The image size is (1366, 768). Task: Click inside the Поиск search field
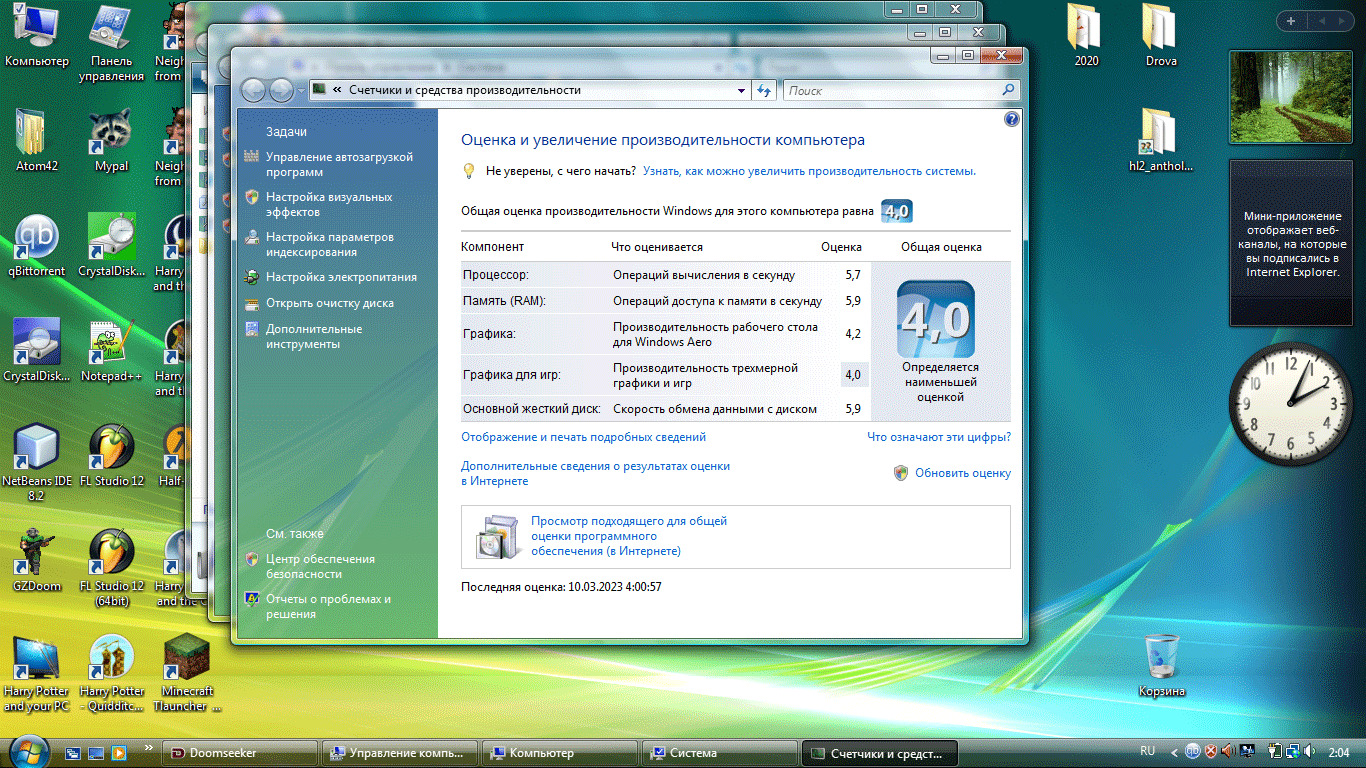890,90
